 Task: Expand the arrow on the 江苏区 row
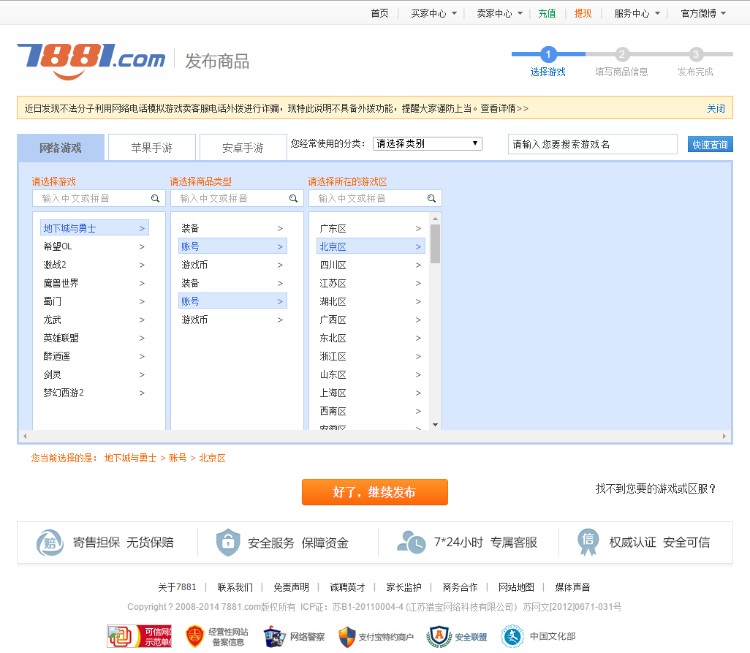pyautogui.click(x=418, y=283)
